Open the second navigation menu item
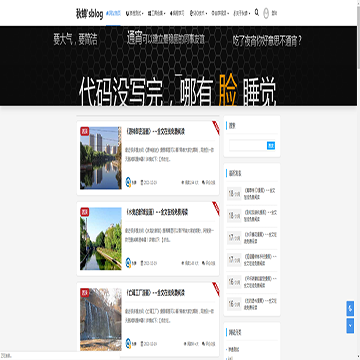 (134, 13)
